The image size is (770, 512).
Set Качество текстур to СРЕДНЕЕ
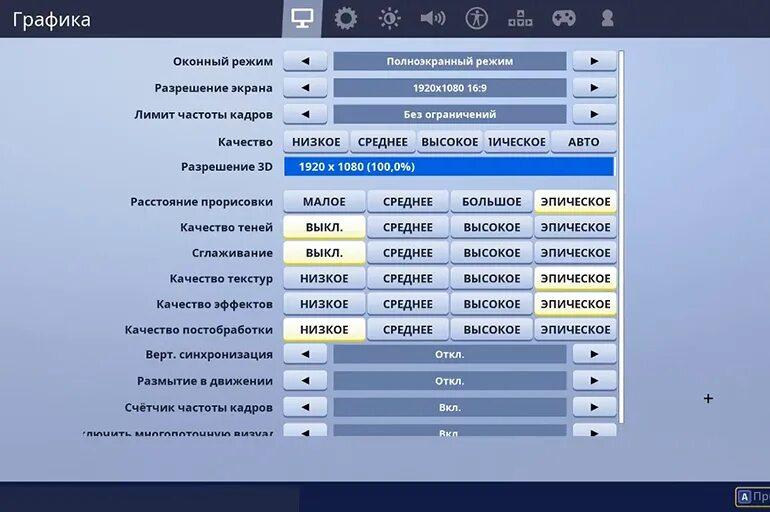[x=408, y=278]
